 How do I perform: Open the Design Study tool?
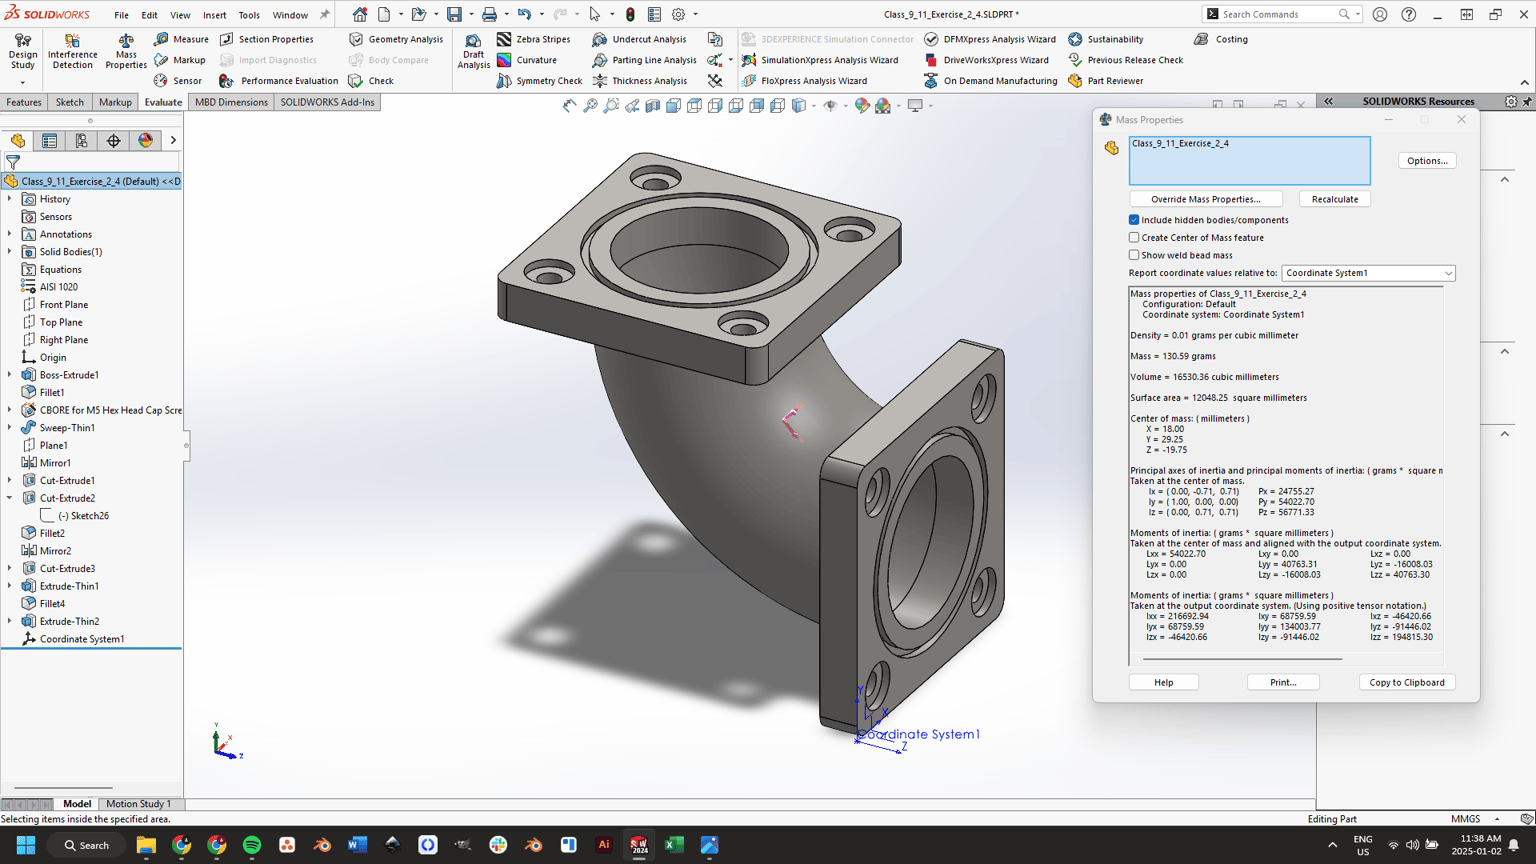(22, 51)
